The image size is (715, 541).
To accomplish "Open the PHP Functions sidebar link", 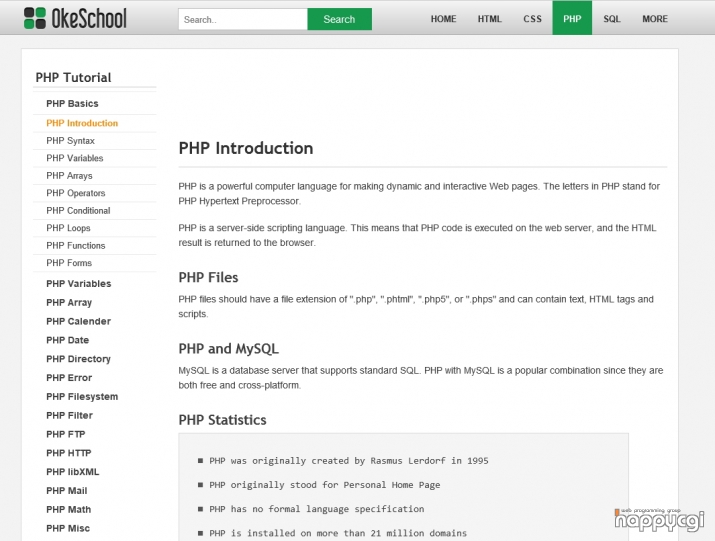I will coord(76,245).
